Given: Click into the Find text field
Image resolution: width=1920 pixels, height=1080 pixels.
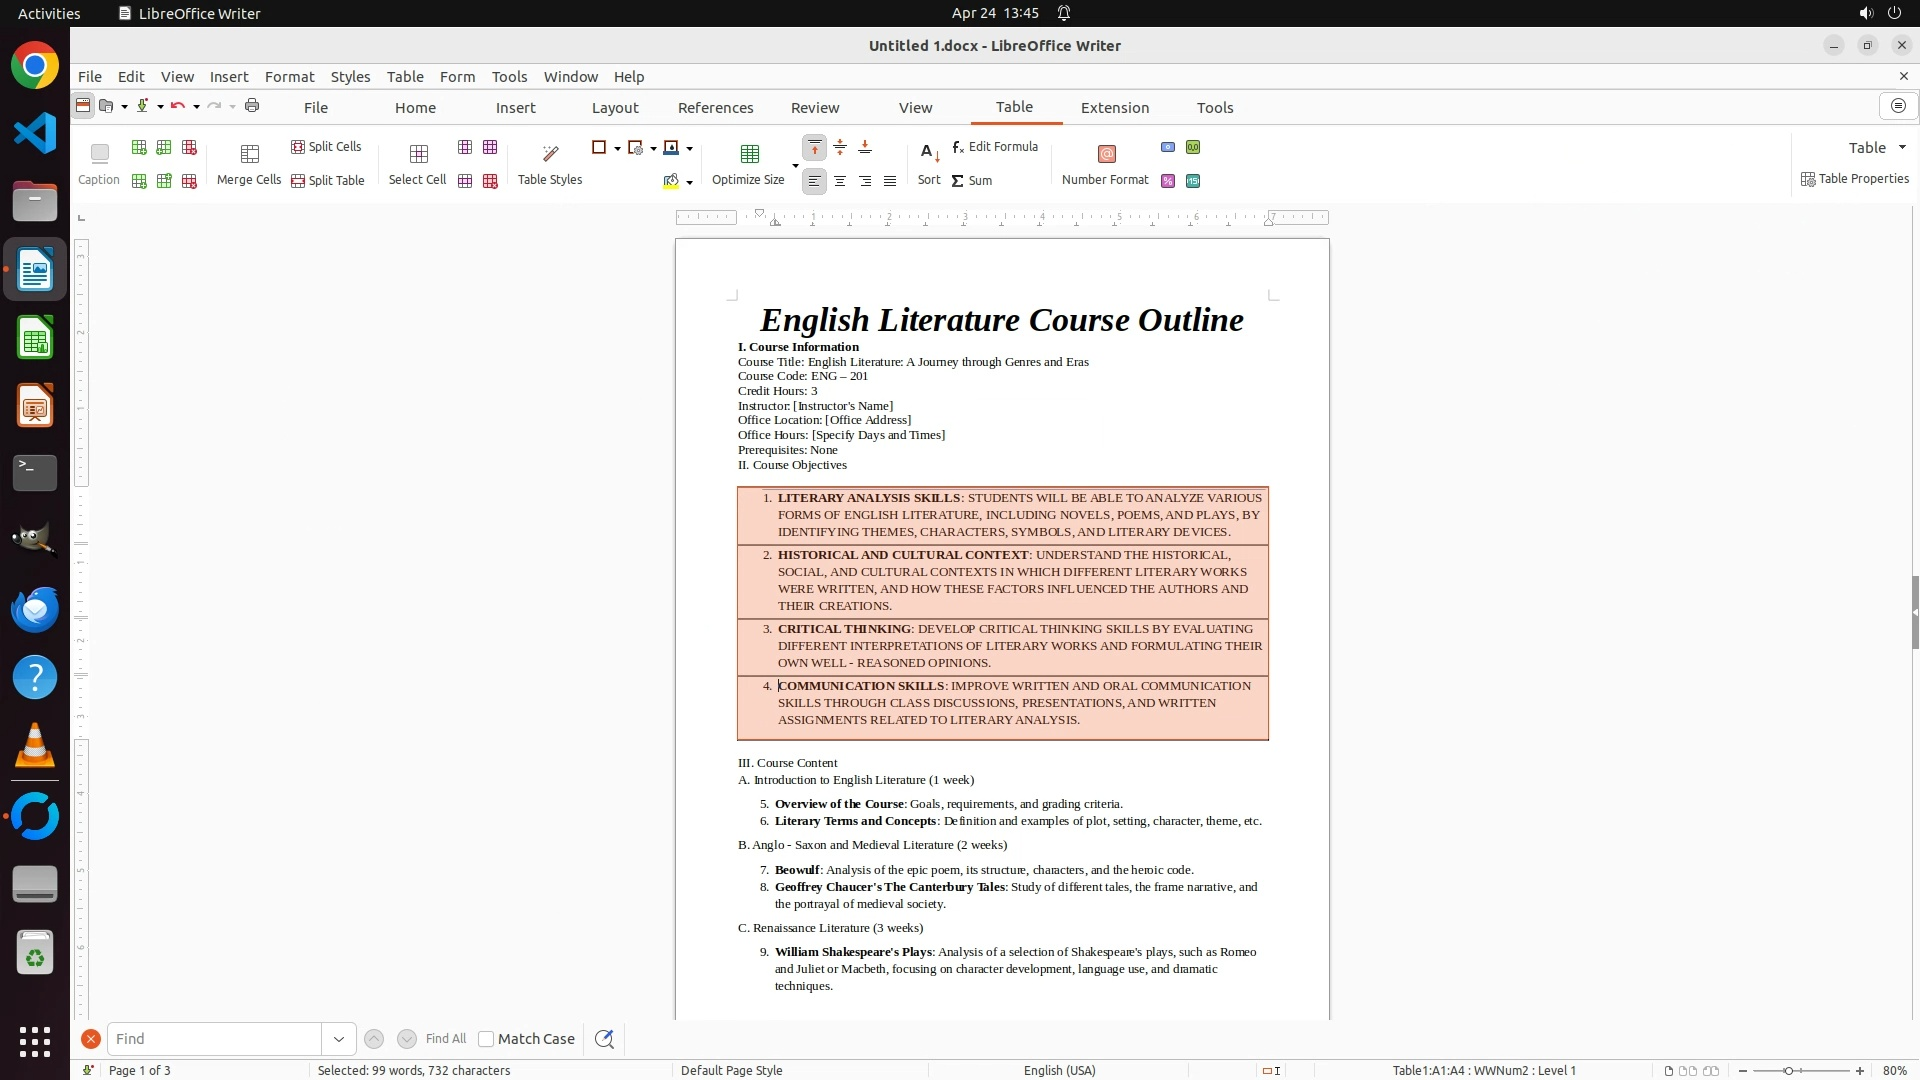Looking at the screenshot, I should click(214, 1039).
